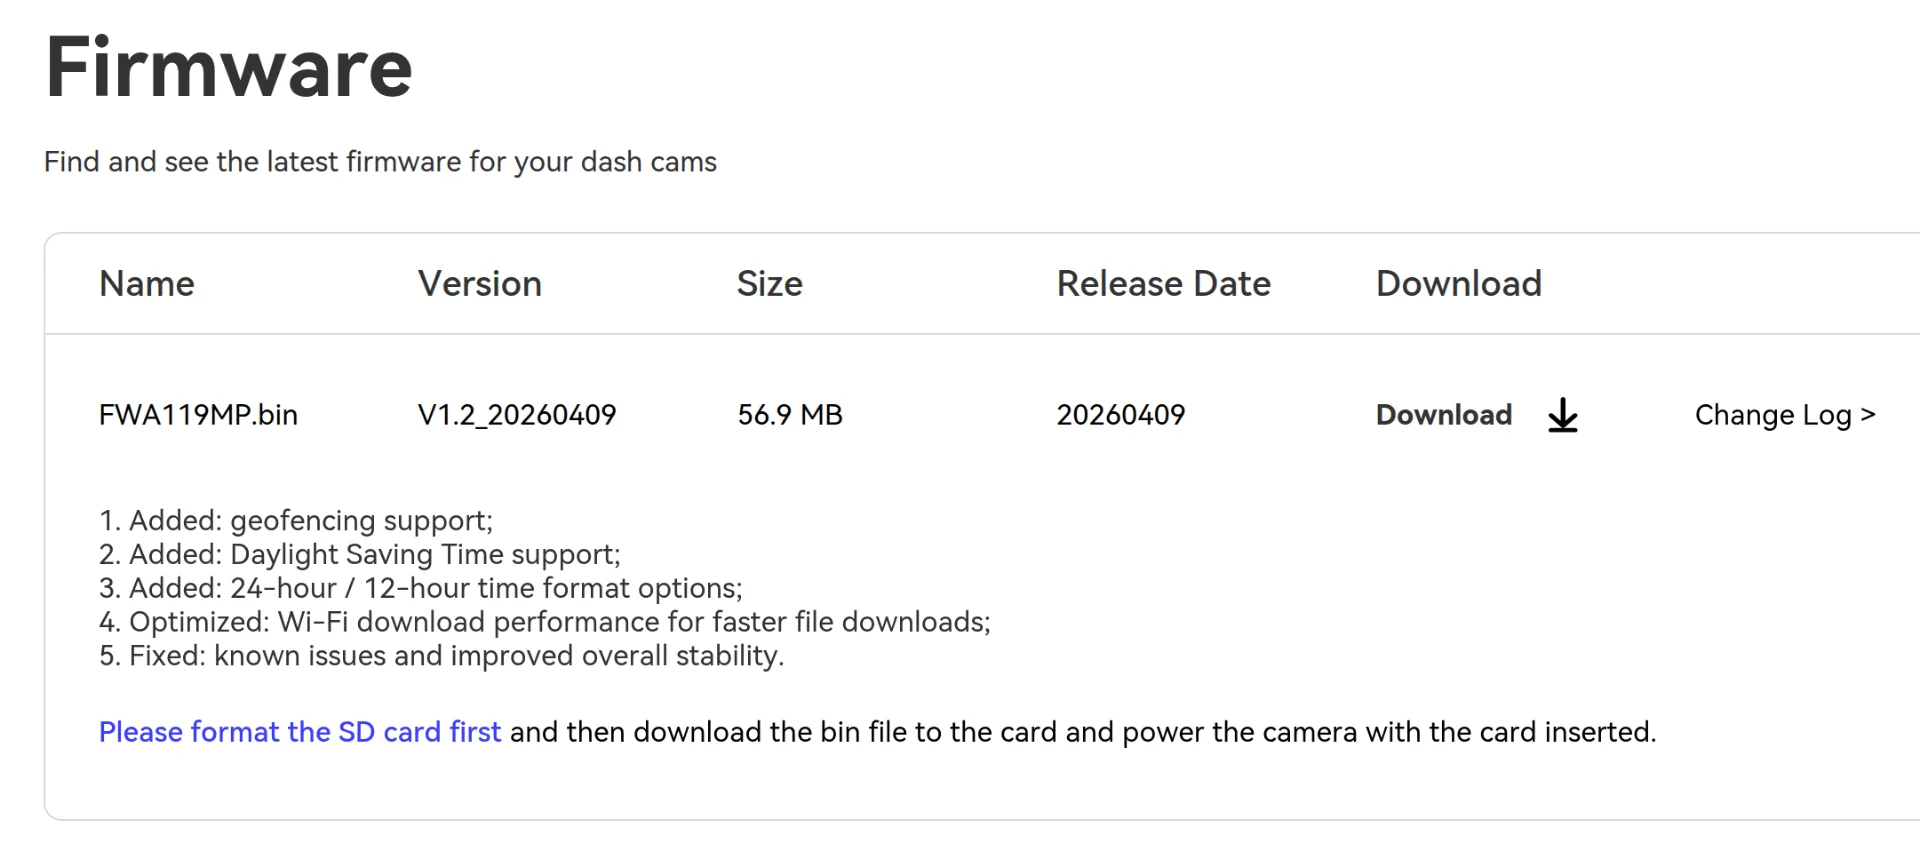Click the V1.2_20260409 version text
1920x867 pixels.
tap(517, 415)
